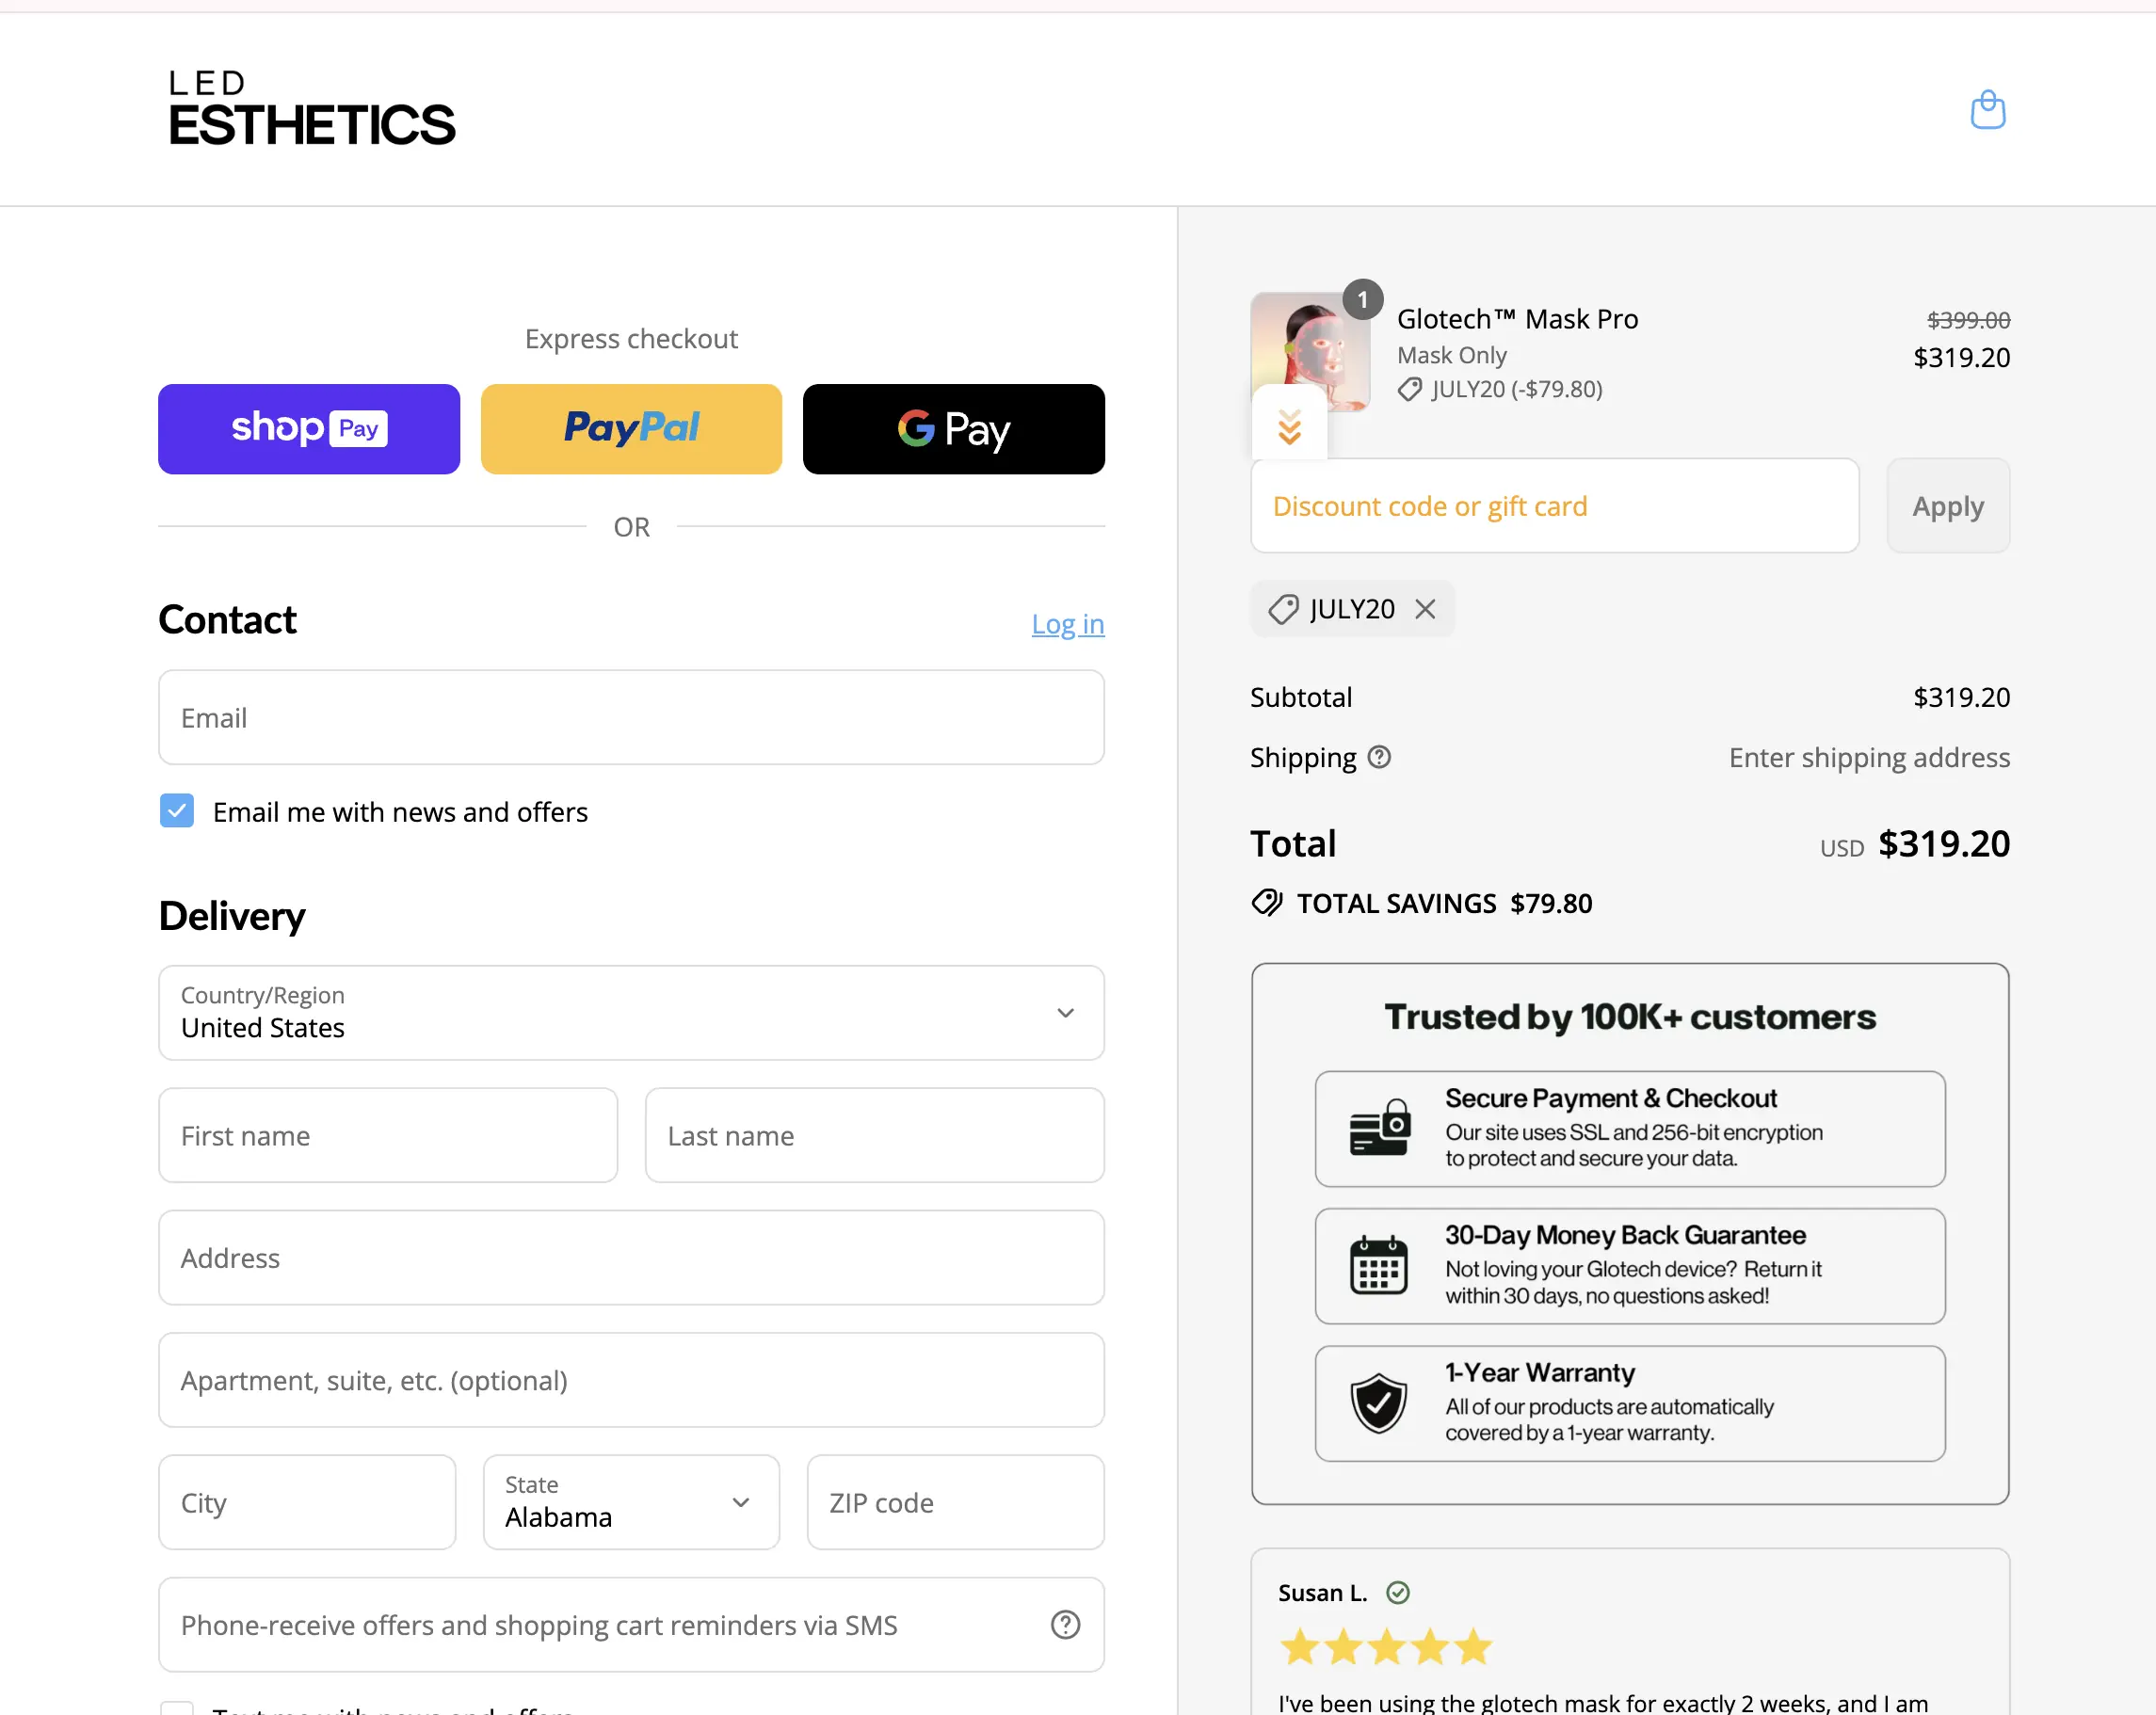This screenshot has height=1715, width=2156.
Task: Click the 30-Day Guarantee calendar icon
Action: [1379, 1266]
